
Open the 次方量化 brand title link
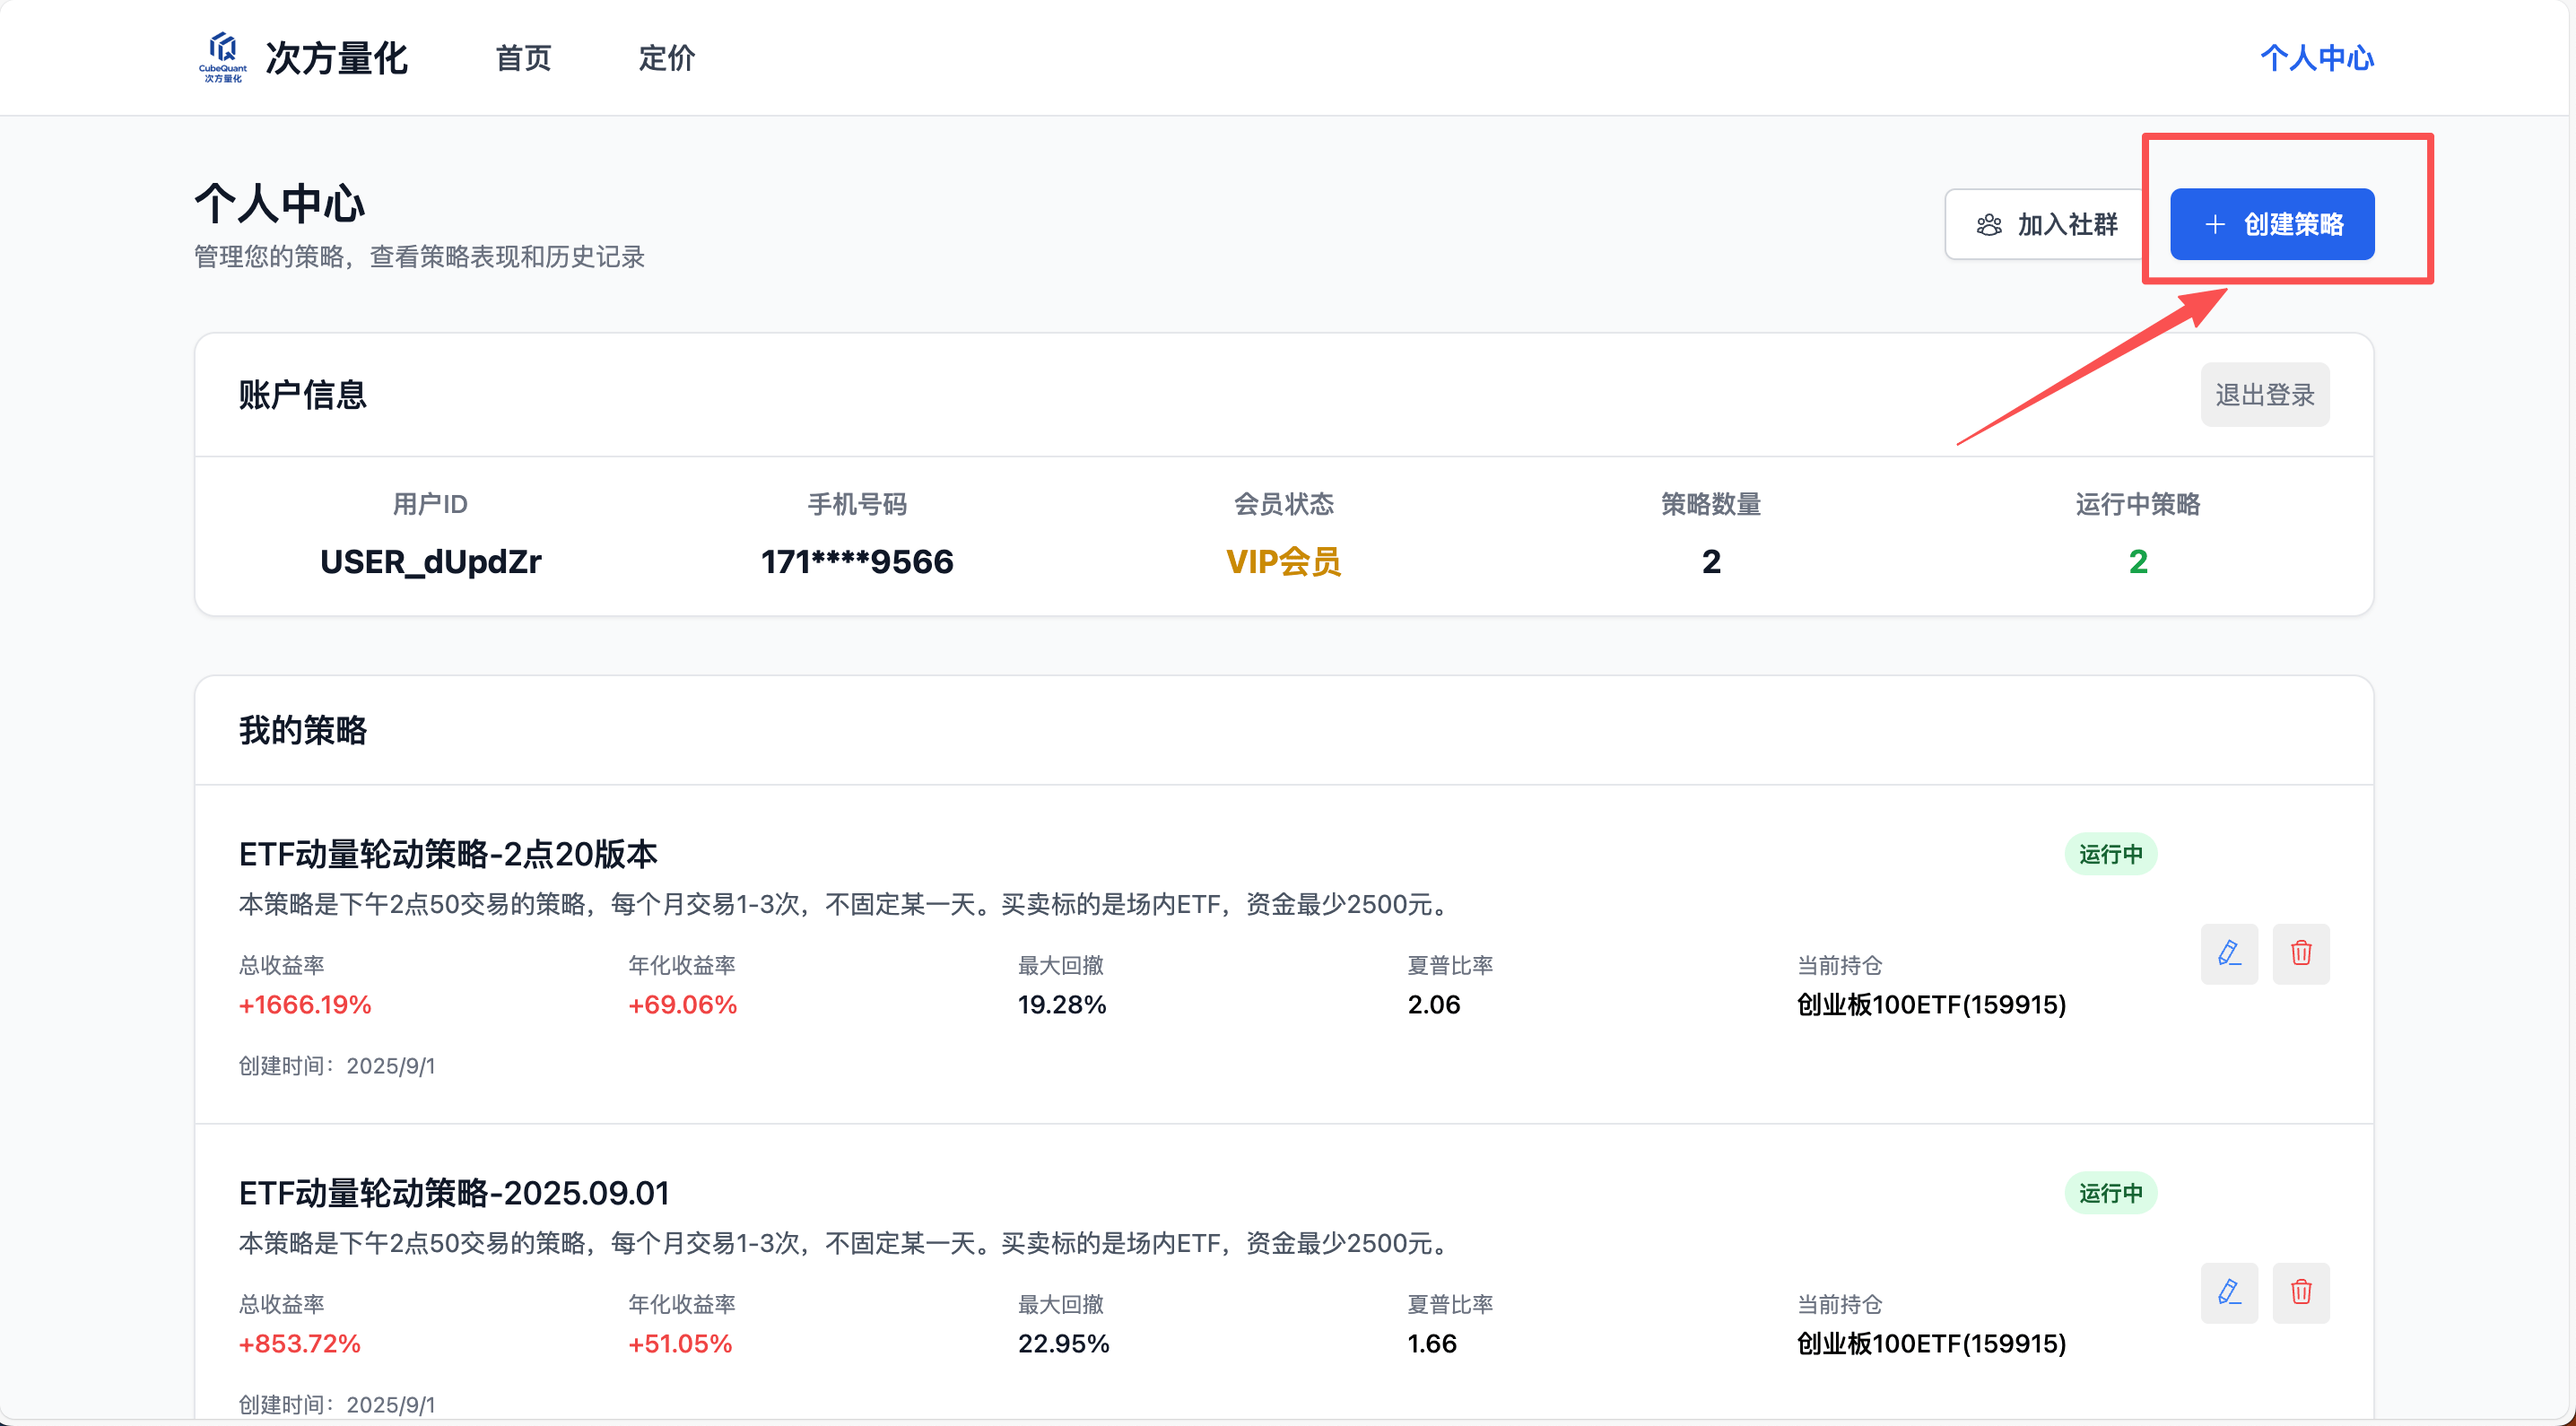click(336, 58)
